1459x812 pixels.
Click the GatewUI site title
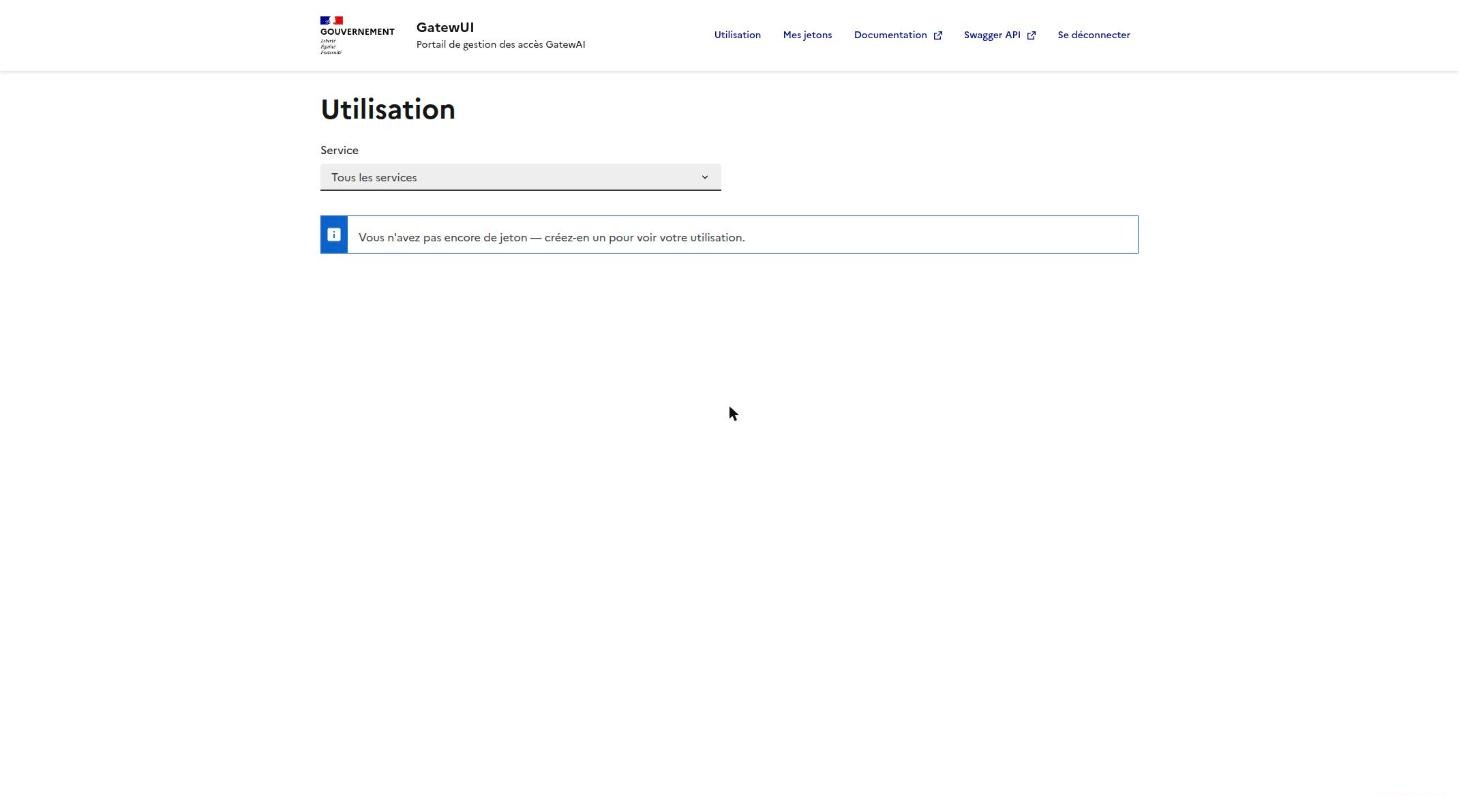point(445,27)
